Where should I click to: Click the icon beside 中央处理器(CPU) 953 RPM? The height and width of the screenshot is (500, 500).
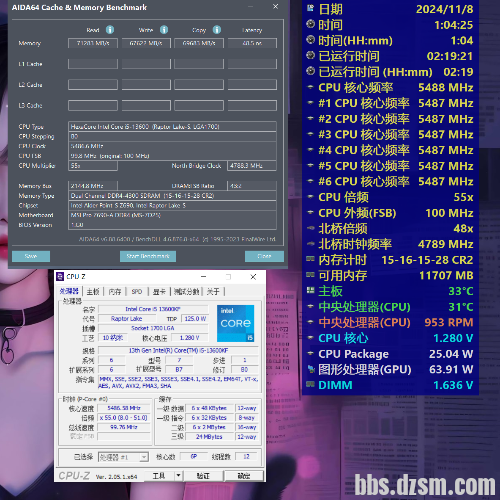pos(310,322)
